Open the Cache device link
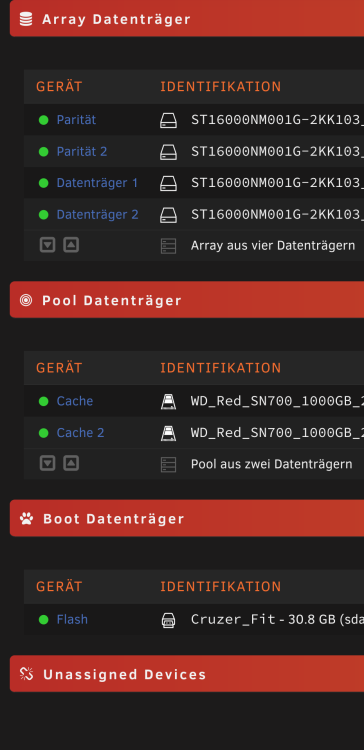Image resolution: width=364 pixels, height=750 pixels. 75,401
